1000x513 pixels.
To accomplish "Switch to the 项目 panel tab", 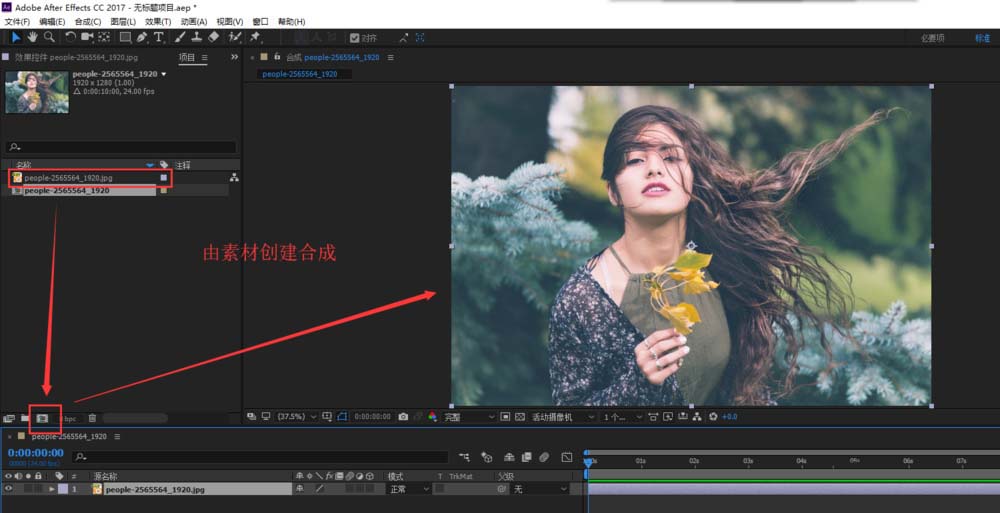I will [186, 57].
